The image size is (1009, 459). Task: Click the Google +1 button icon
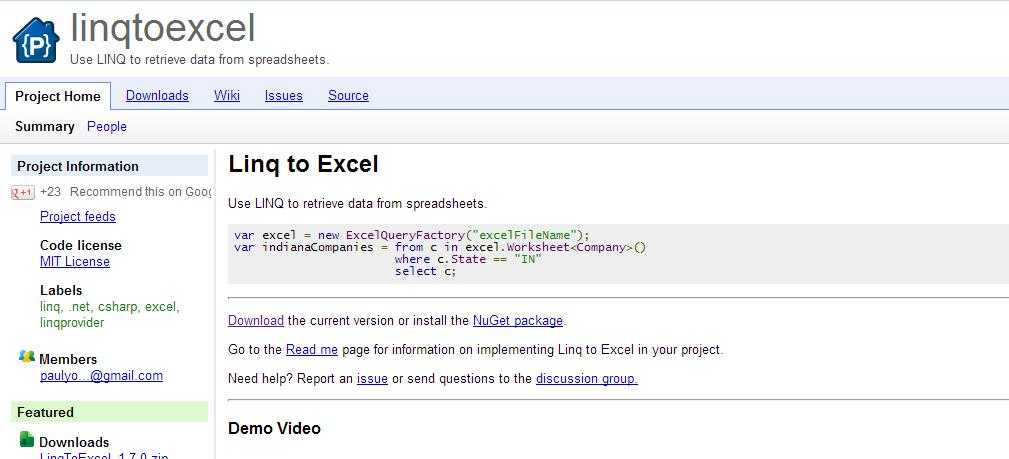click(23, 192)
